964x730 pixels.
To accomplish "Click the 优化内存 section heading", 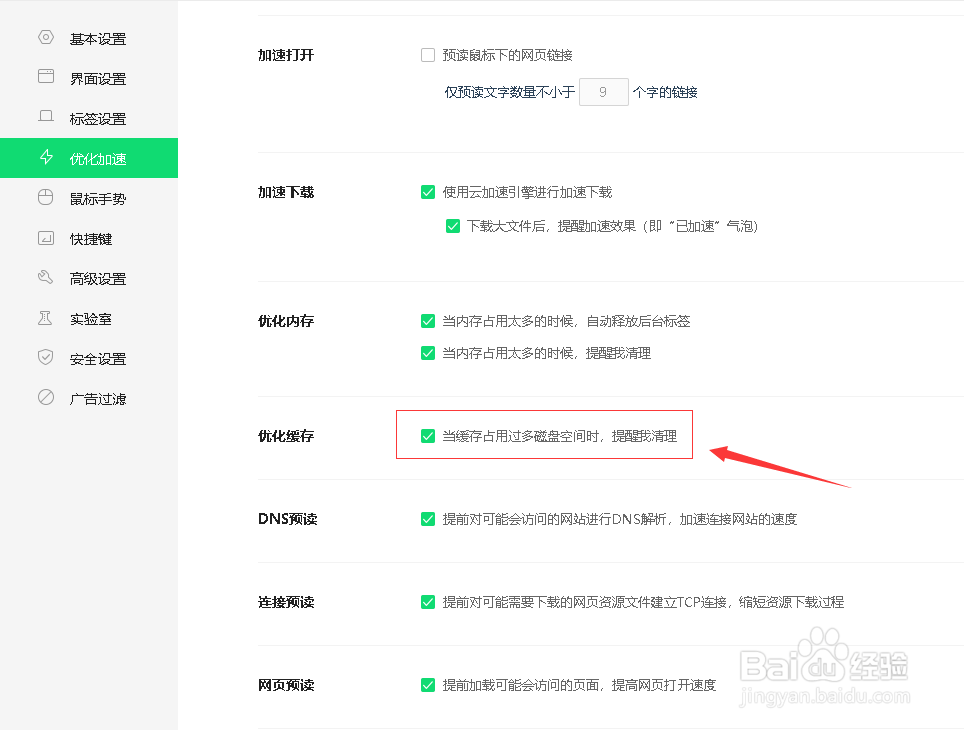I will 286,321.
